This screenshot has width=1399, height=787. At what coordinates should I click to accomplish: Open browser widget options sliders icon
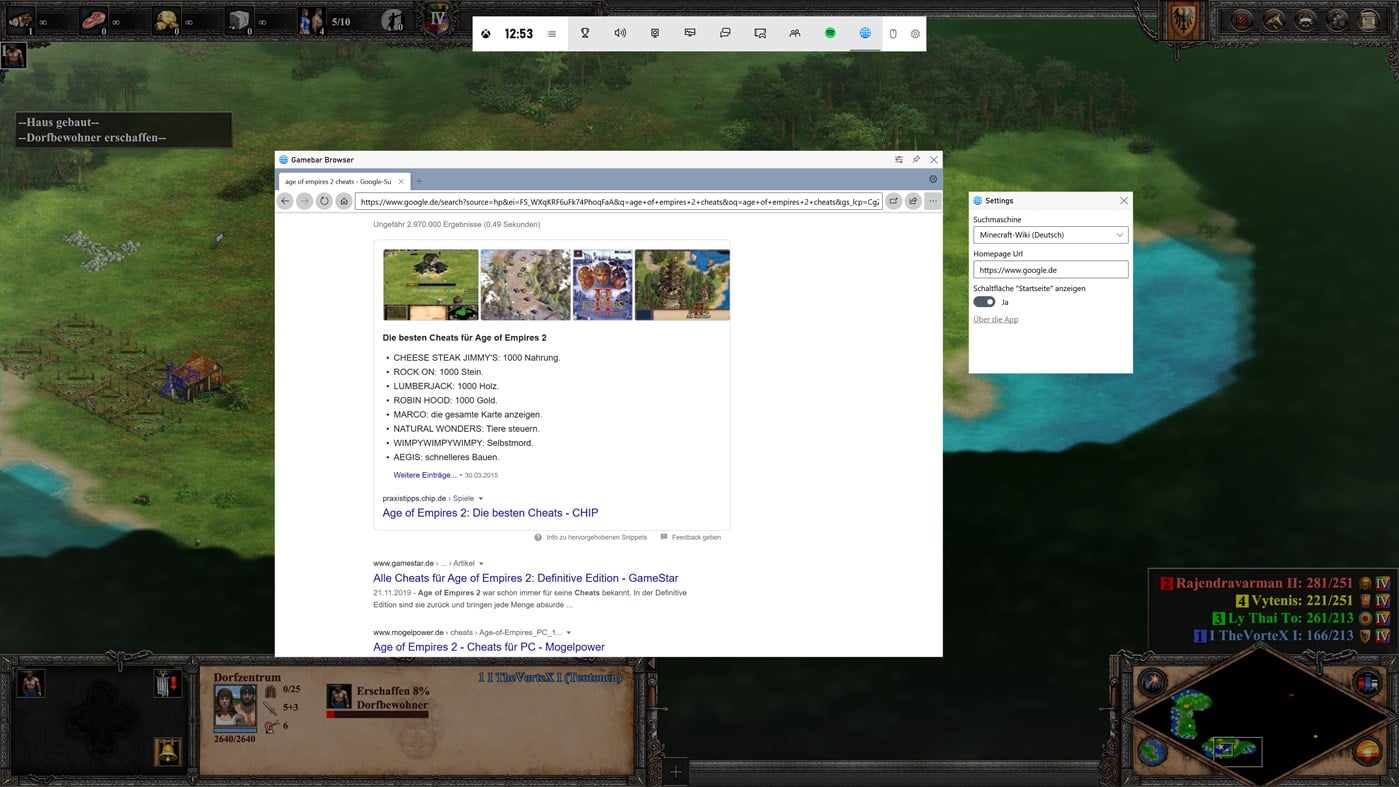point(899,160)
